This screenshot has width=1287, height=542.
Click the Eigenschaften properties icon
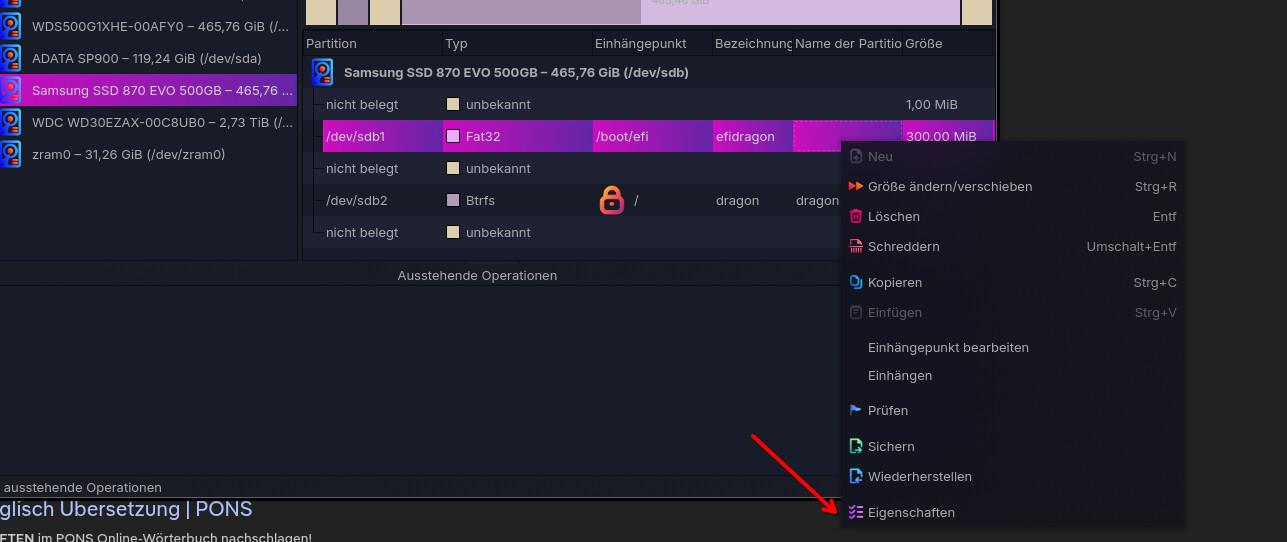click(x=855, y=512)
